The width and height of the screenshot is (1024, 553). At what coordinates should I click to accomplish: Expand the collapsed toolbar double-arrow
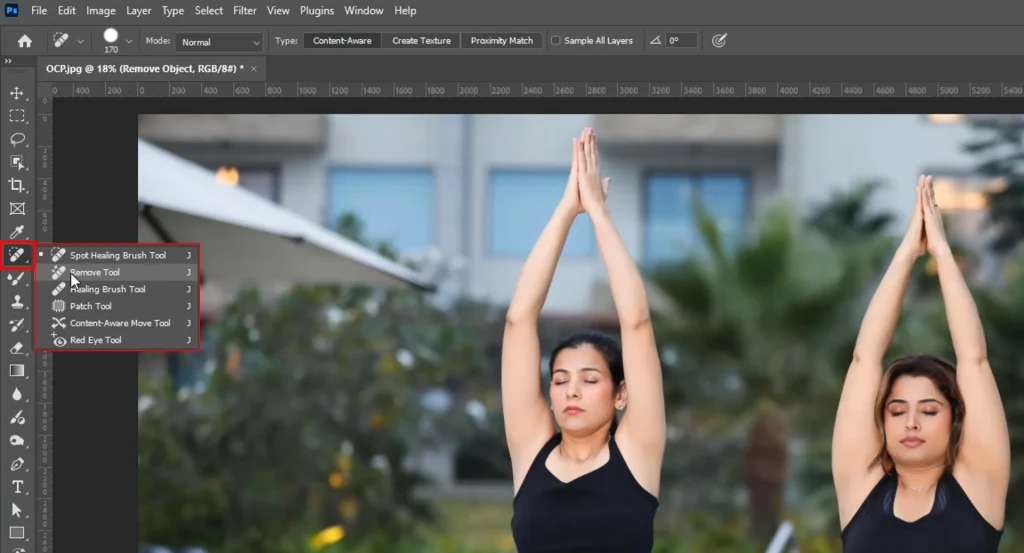point(8,61)
